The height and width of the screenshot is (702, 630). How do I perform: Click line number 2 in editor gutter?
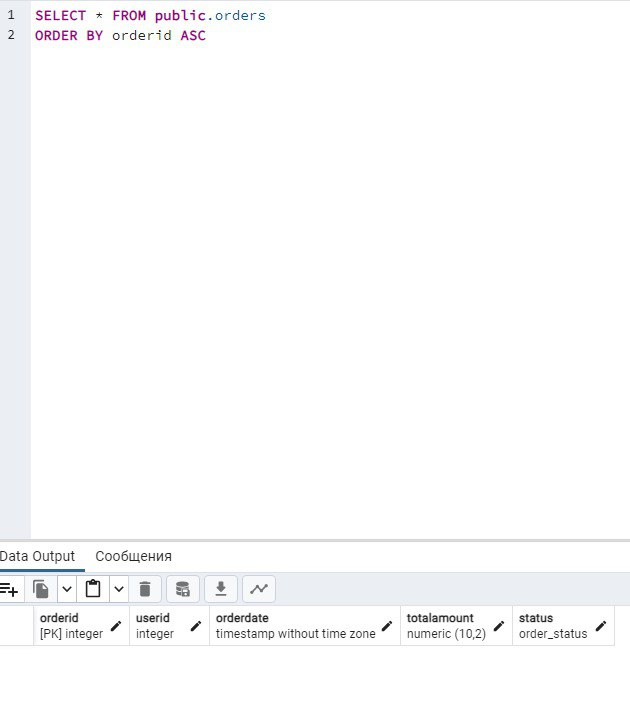click(11, 35)
